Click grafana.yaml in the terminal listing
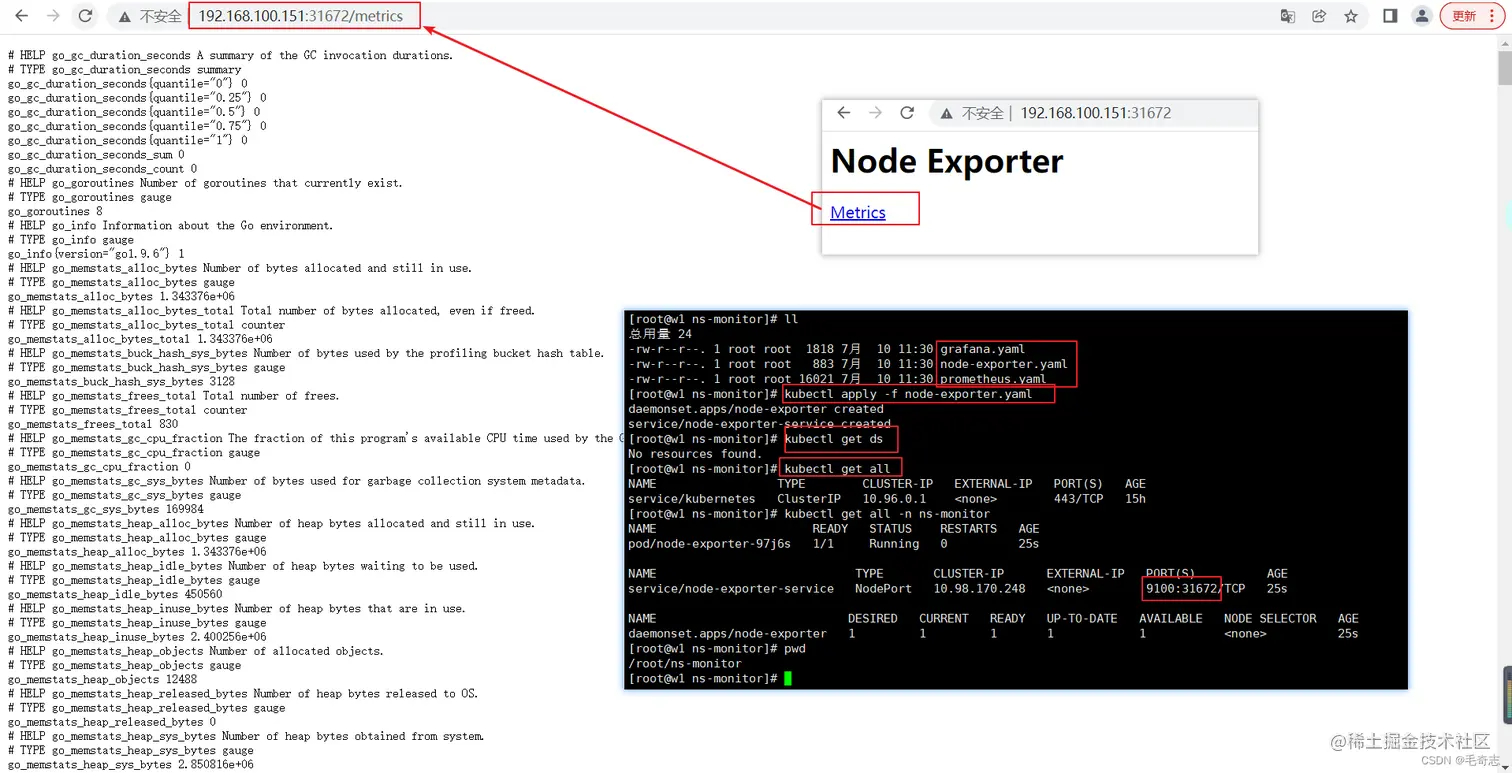 pyautogui.click(x=982, y=349)
